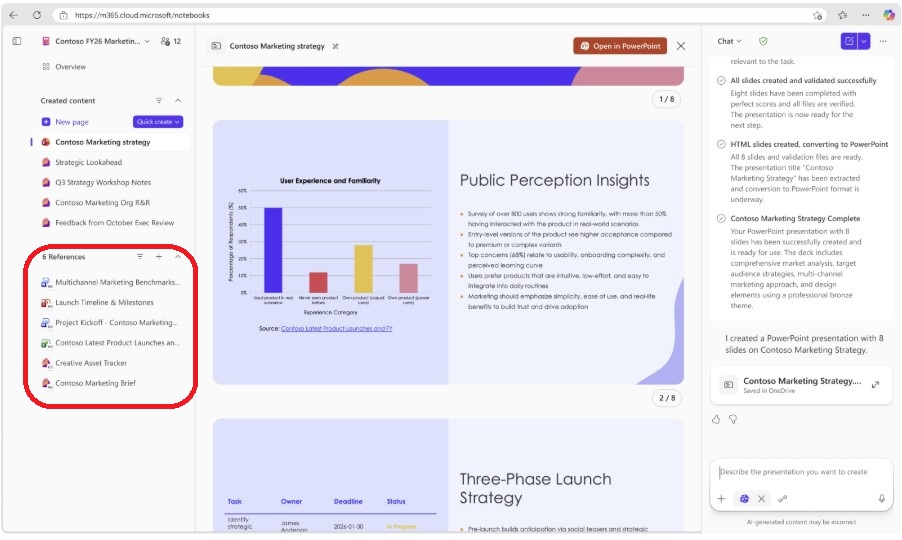Click Open in PowerPoint button
The image size is (902, 540).
[620, 46]
